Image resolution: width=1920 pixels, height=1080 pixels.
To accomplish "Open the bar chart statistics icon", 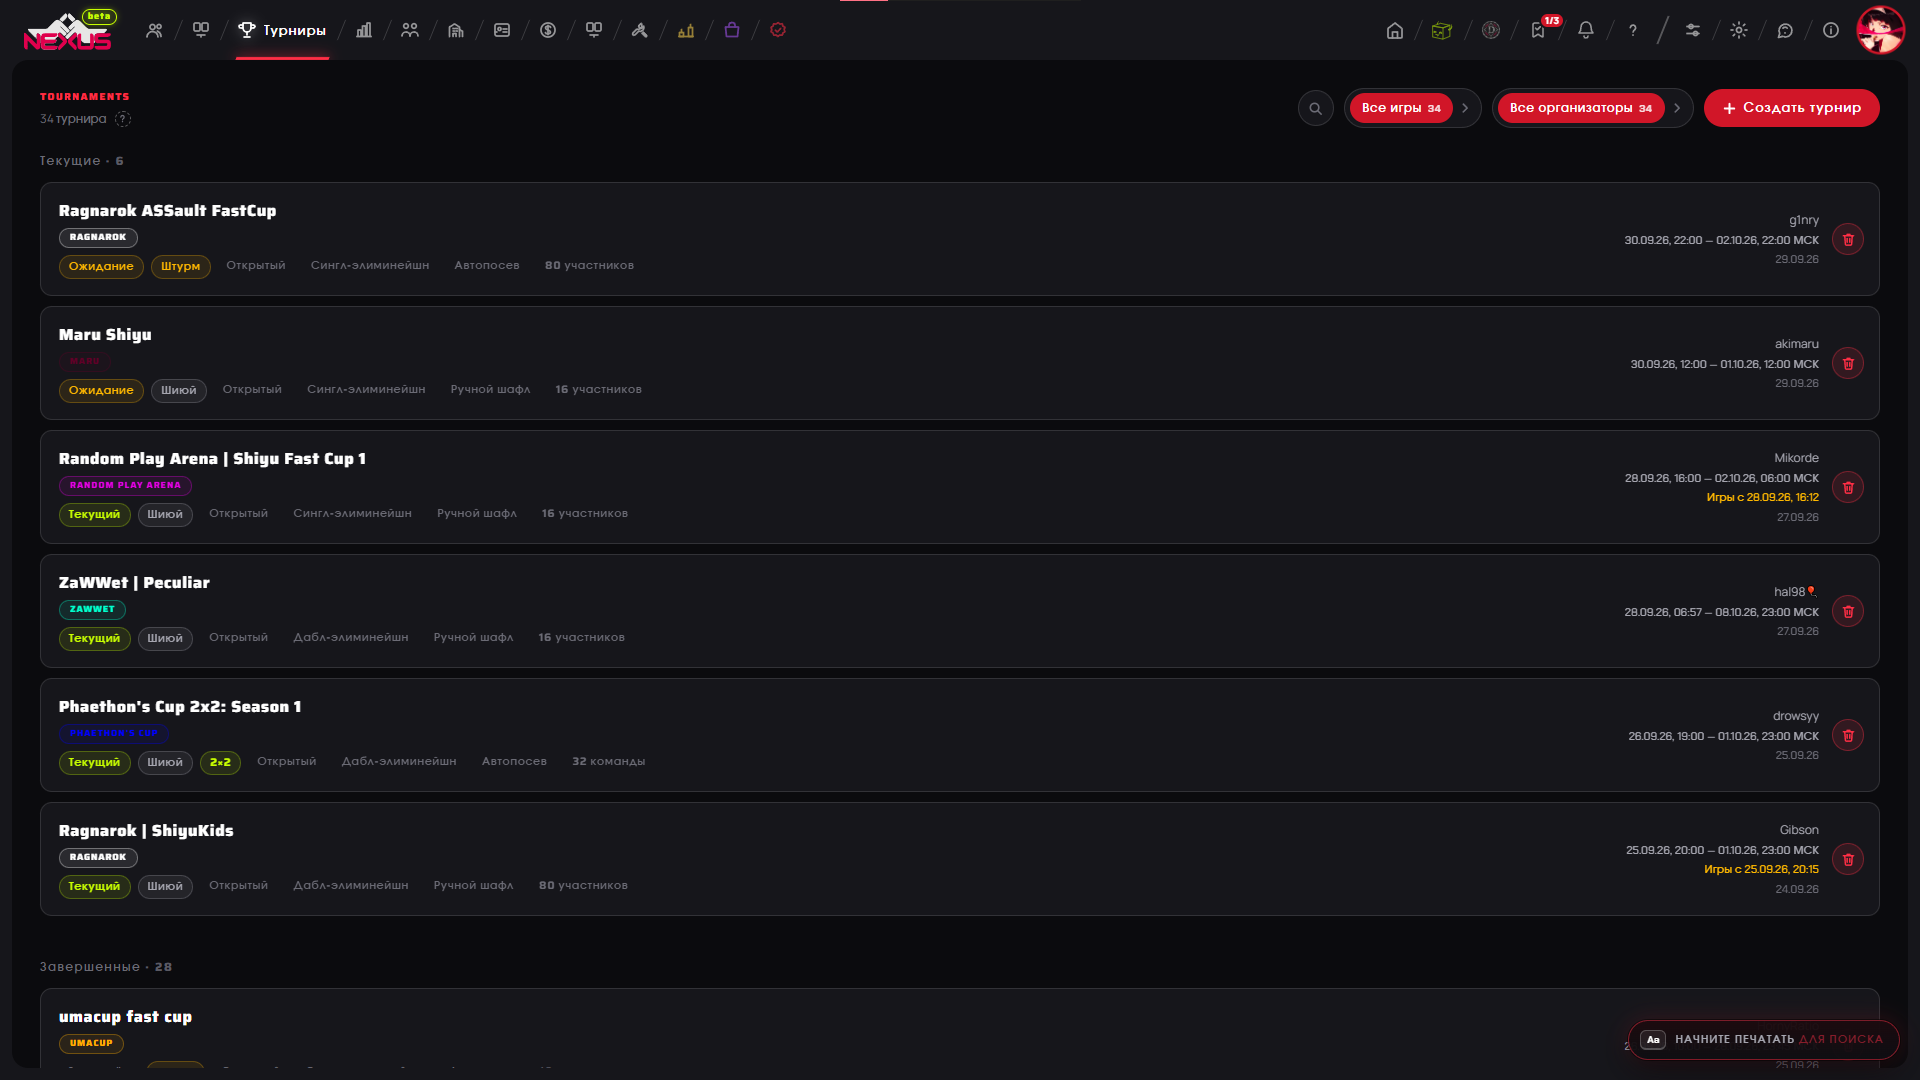I will click(x=364, y=30).
